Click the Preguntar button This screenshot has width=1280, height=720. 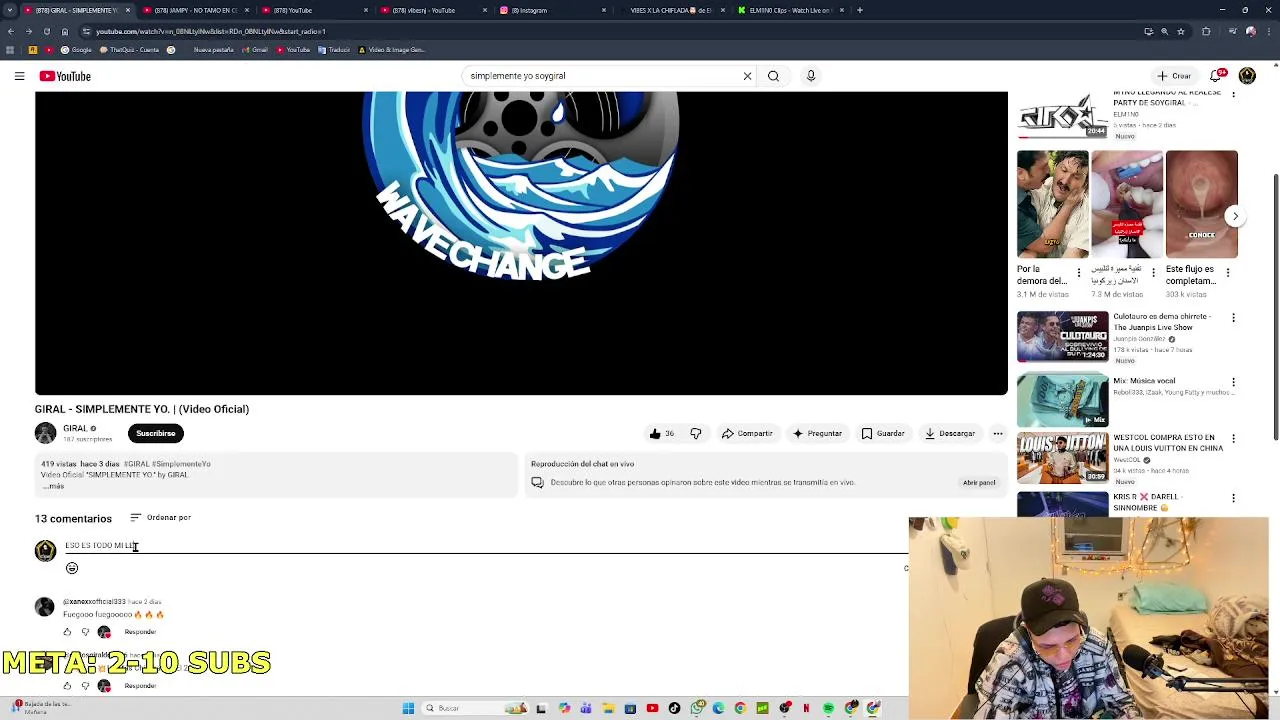pos(817,433)
